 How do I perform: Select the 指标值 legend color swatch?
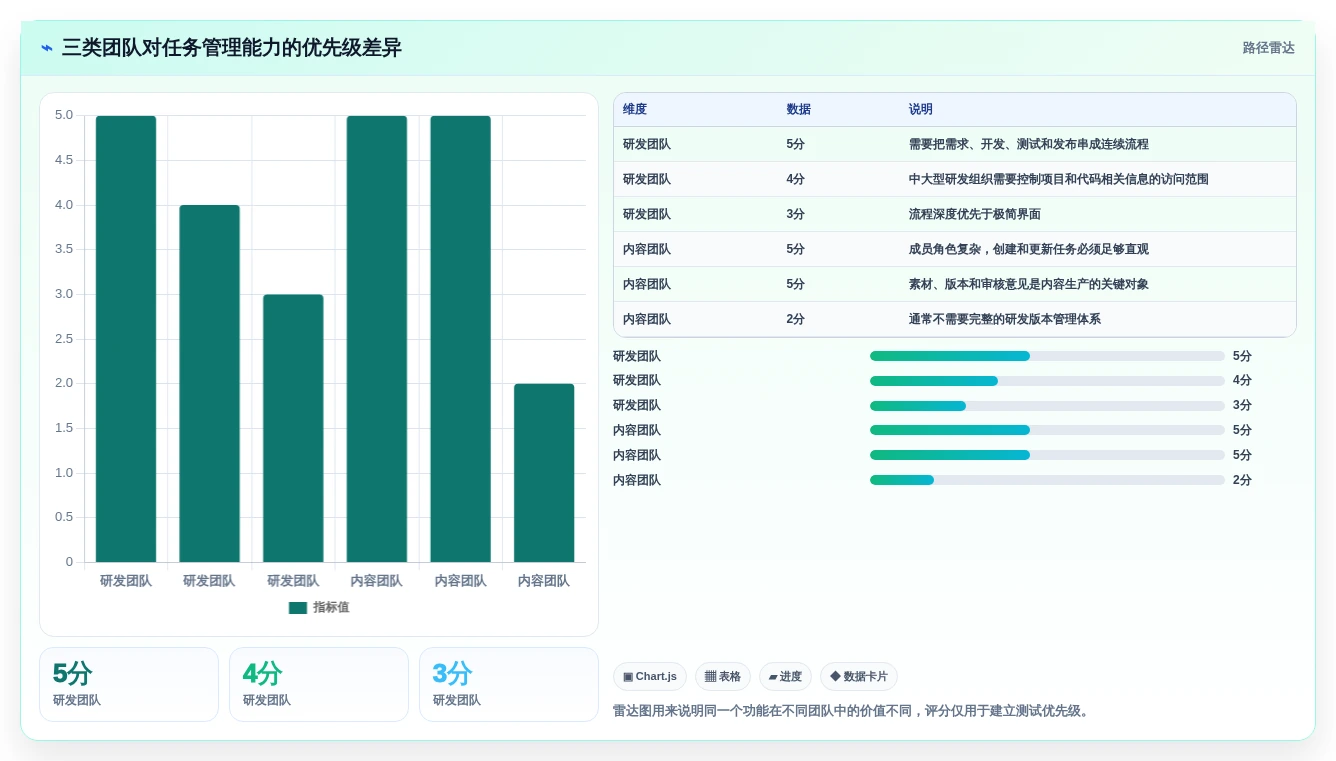click(x=298, y=607)
